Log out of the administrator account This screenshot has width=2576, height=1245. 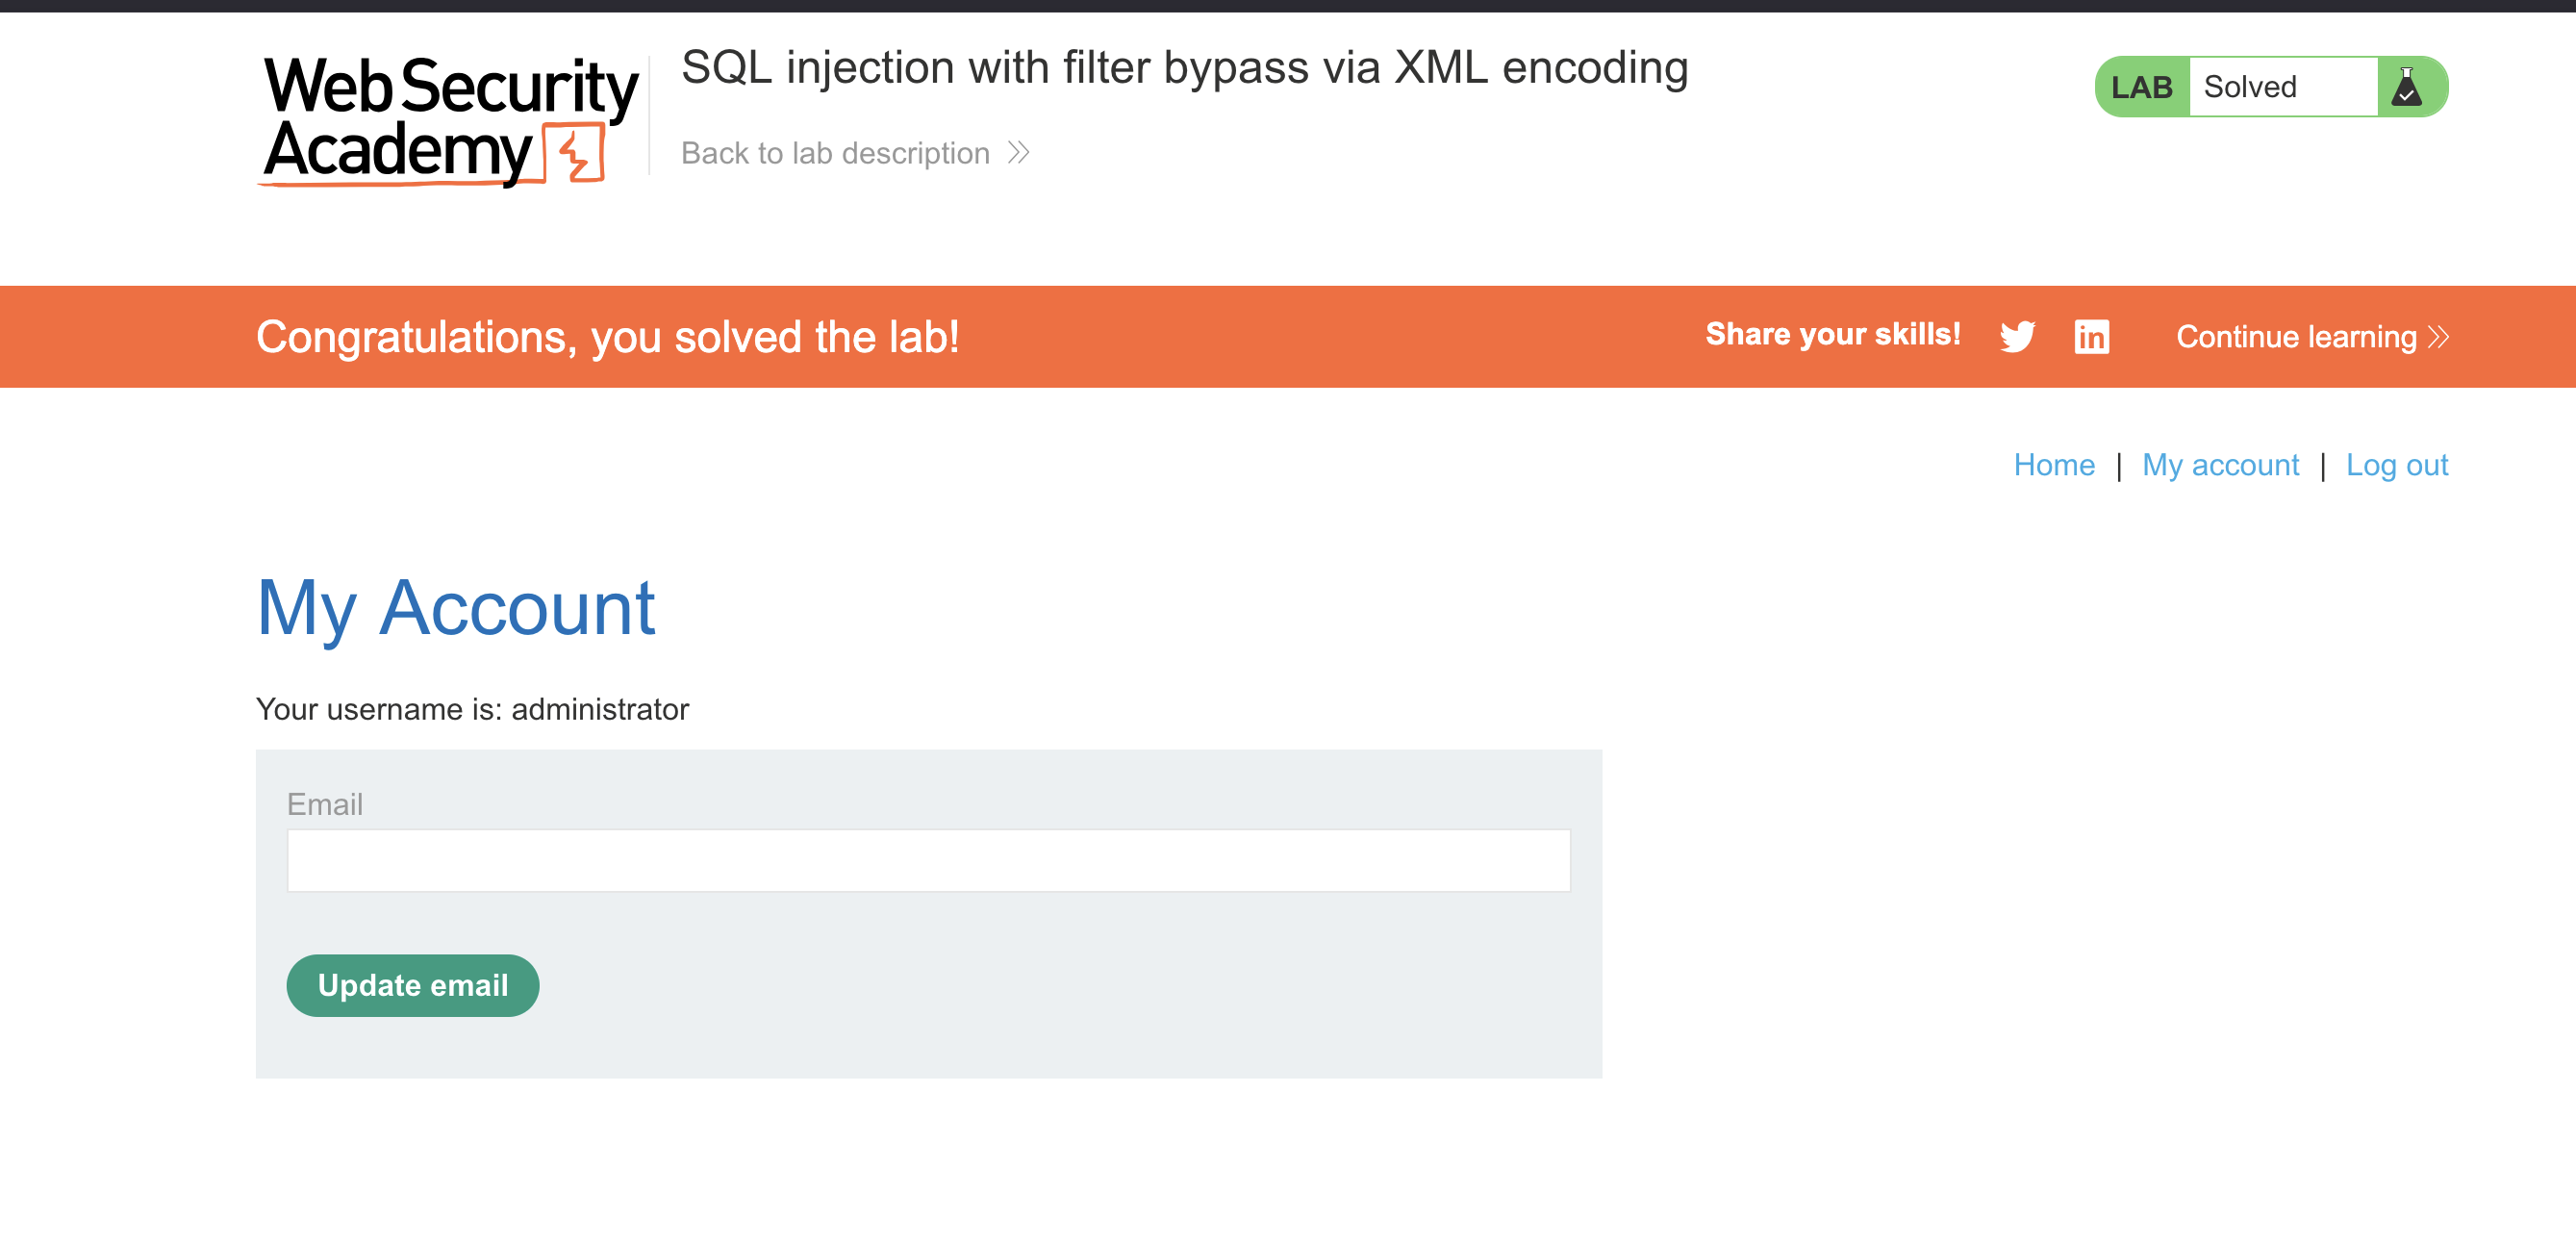2396,465
